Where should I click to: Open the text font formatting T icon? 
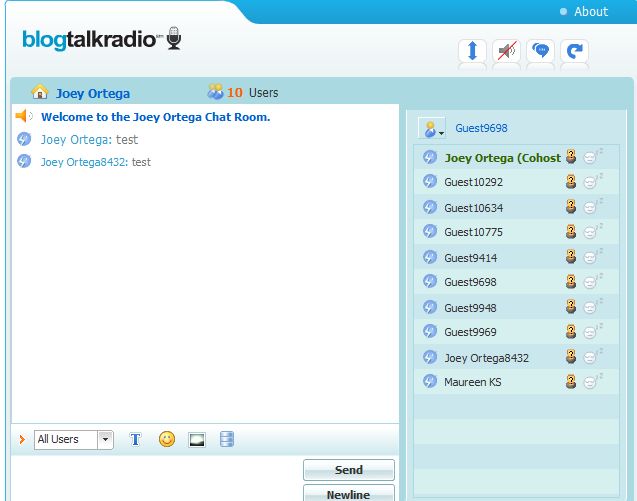(x=135, y=439)
